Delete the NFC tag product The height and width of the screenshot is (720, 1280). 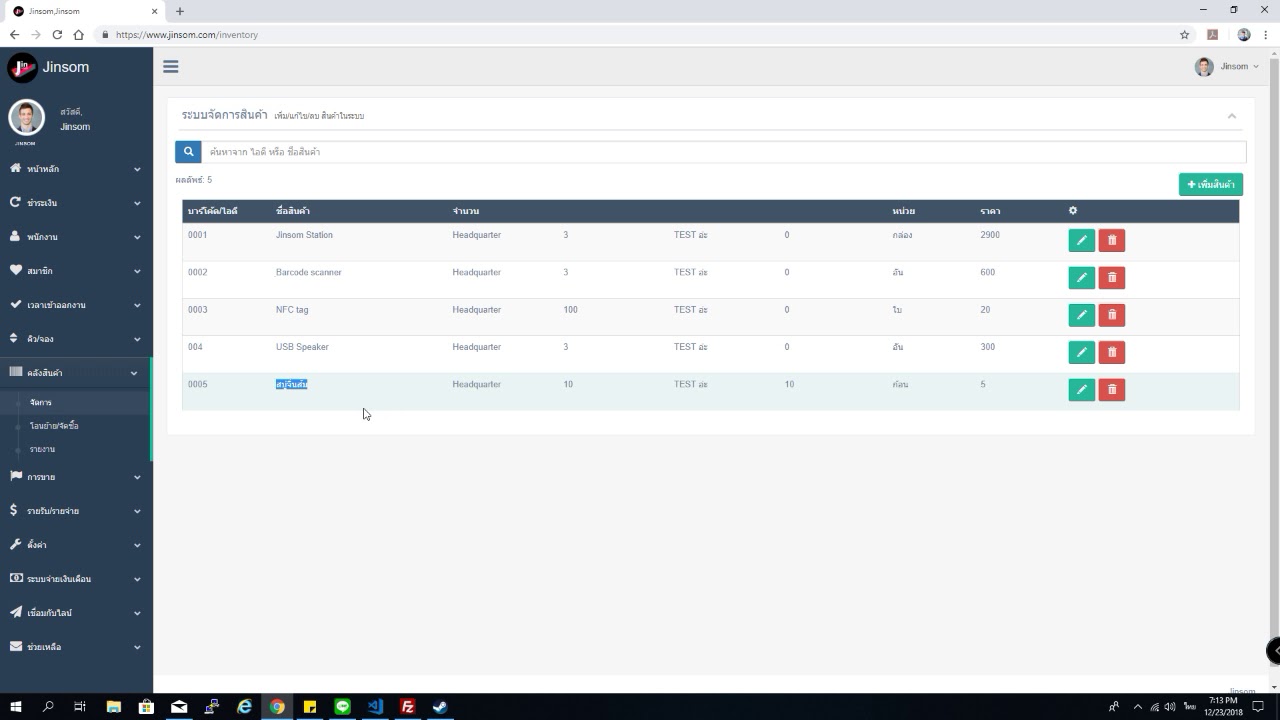click(x=1112, y=315)
